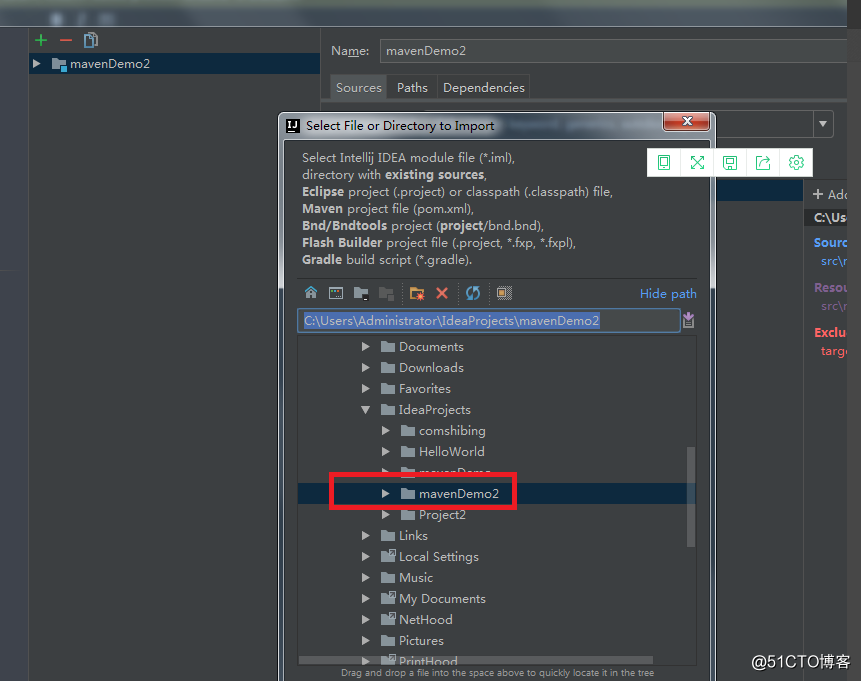This screenshot has width=861, height=681.
Task: Open the Dependencies tab
Action: 484,87
